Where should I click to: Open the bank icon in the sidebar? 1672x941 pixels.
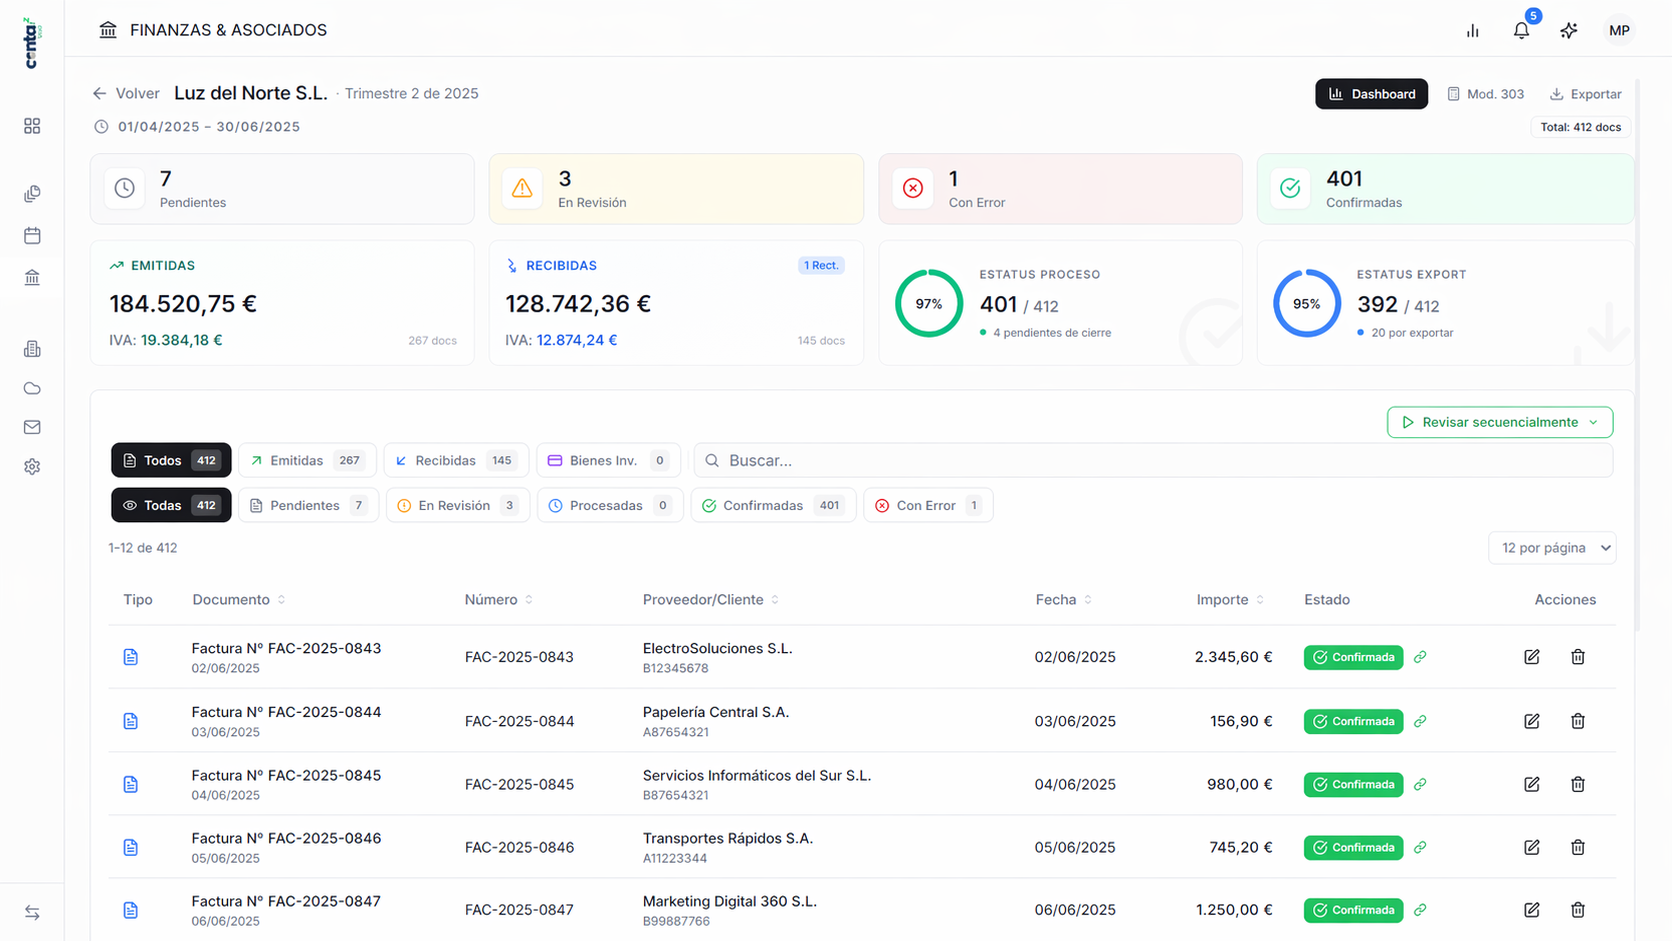(32, 277)
